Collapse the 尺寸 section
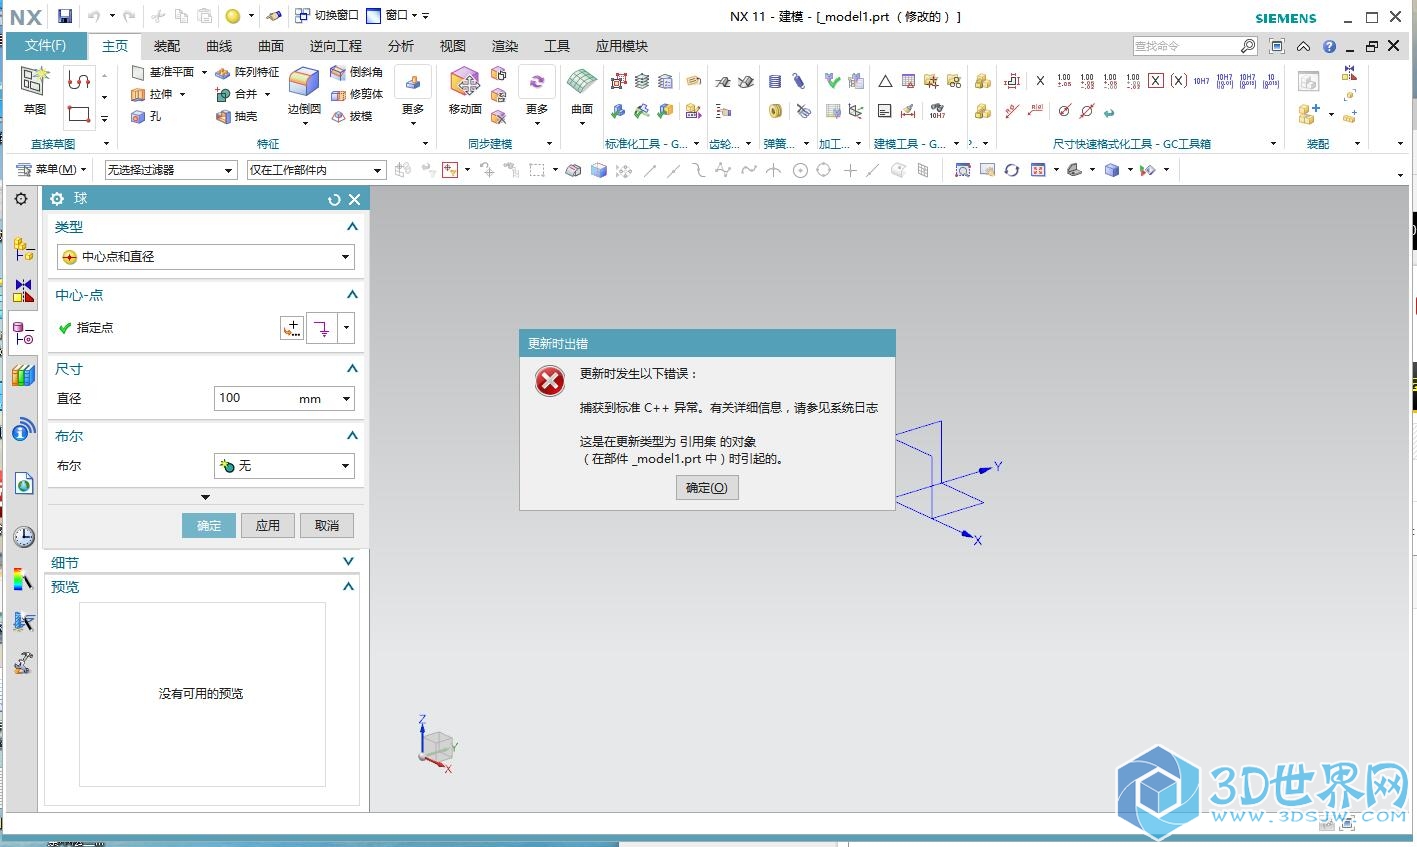The width and height of the screenshot is (1417, 847). (352, 369)
